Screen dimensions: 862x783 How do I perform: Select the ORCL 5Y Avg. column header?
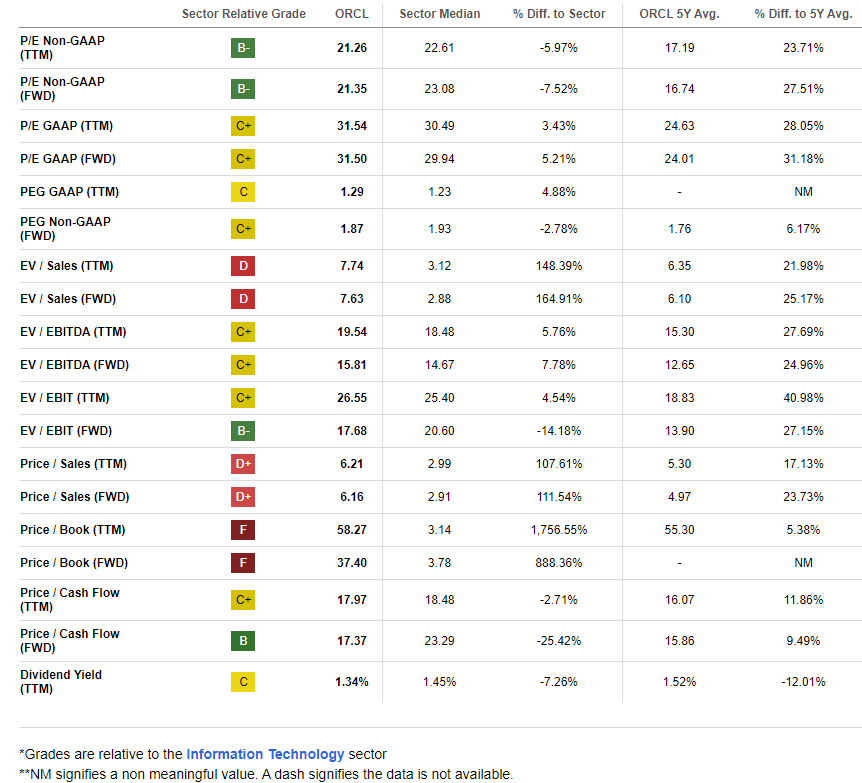pyautogui.click(x=679, y=14)
